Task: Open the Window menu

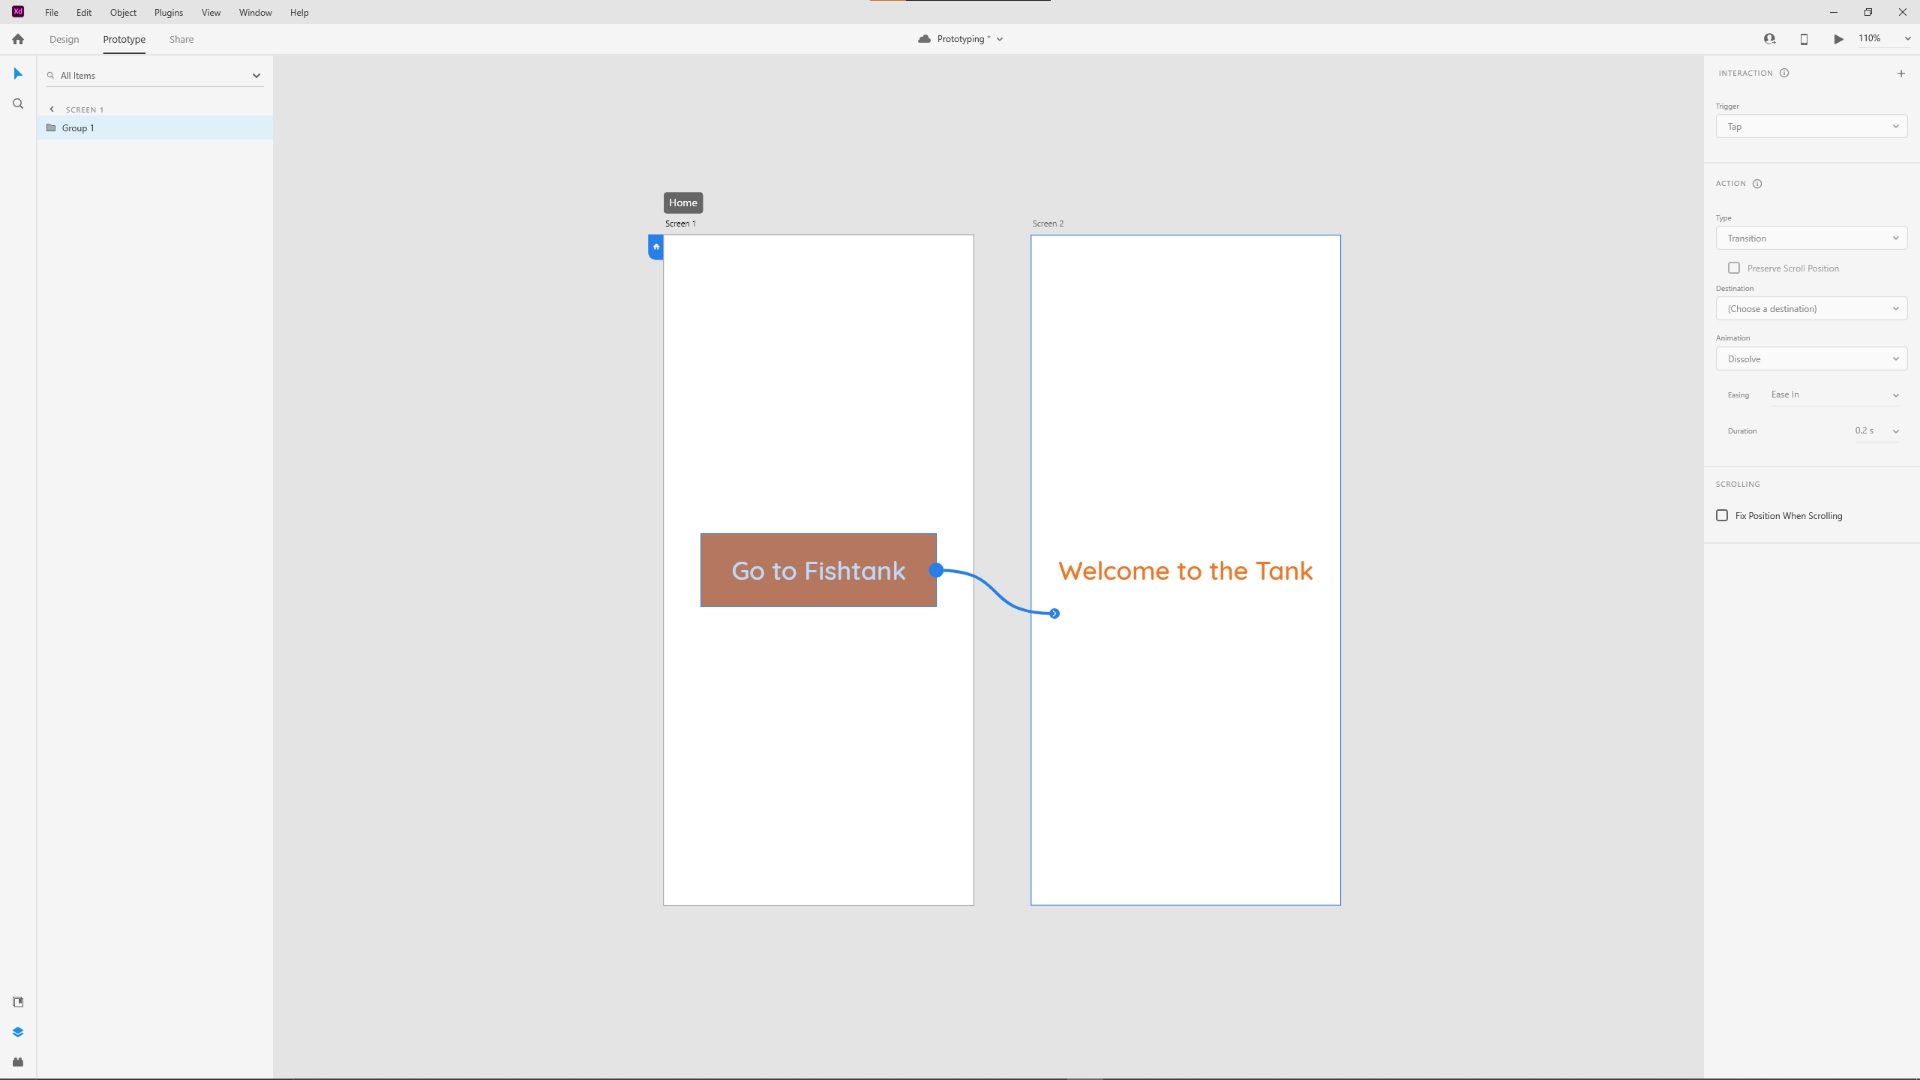Action: click(255, 13)
